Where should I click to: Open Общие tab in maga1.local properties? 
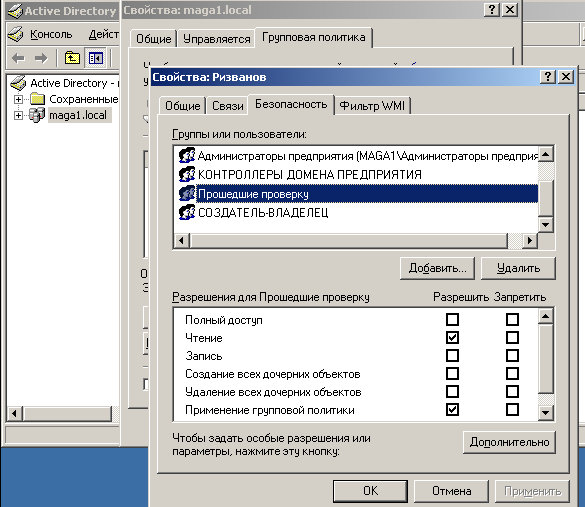[x=153, y=39]
